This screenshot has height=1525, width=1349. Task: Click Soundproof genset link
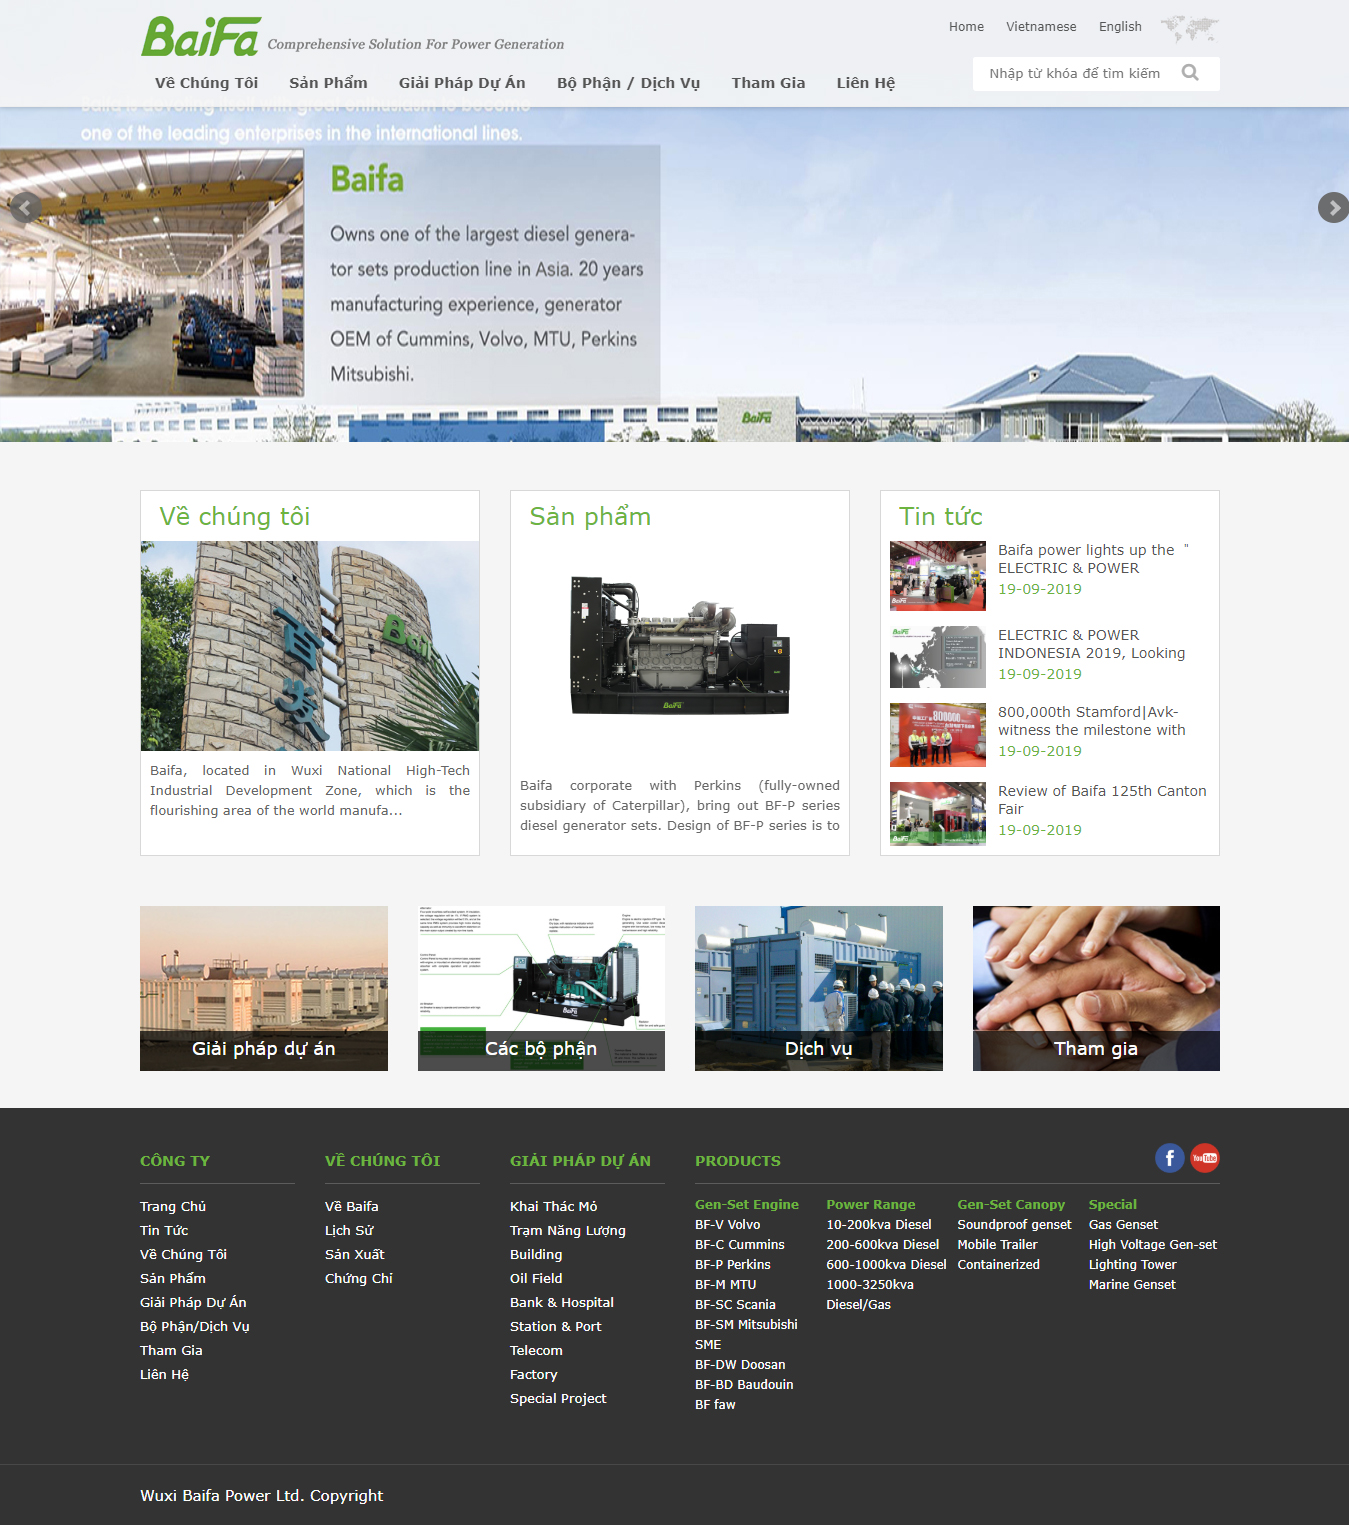click(1014, 1225)
